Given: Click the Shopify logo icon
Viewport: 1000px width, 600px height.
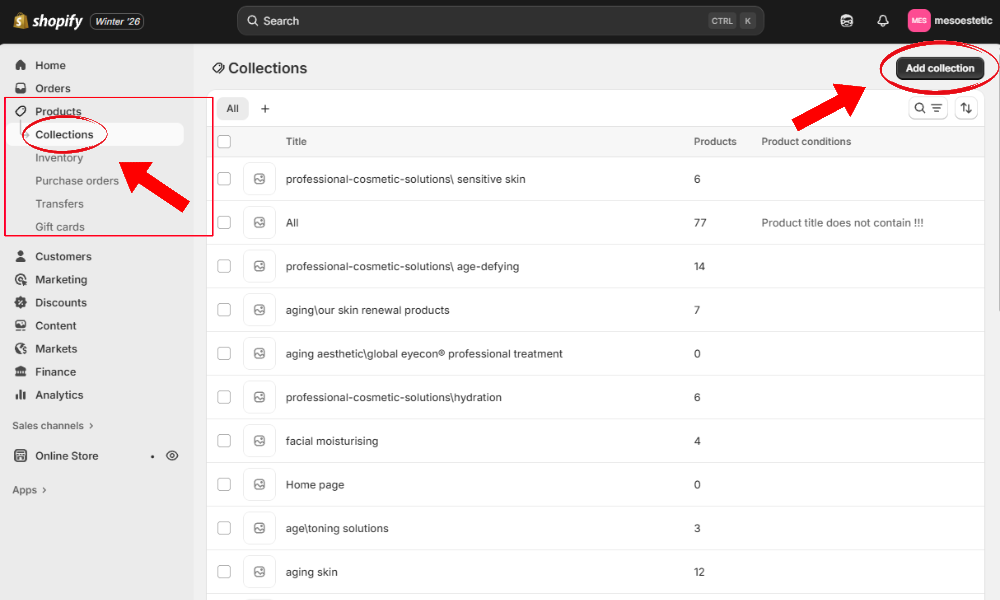Looking at the screenshot, I should pos(20,20).
